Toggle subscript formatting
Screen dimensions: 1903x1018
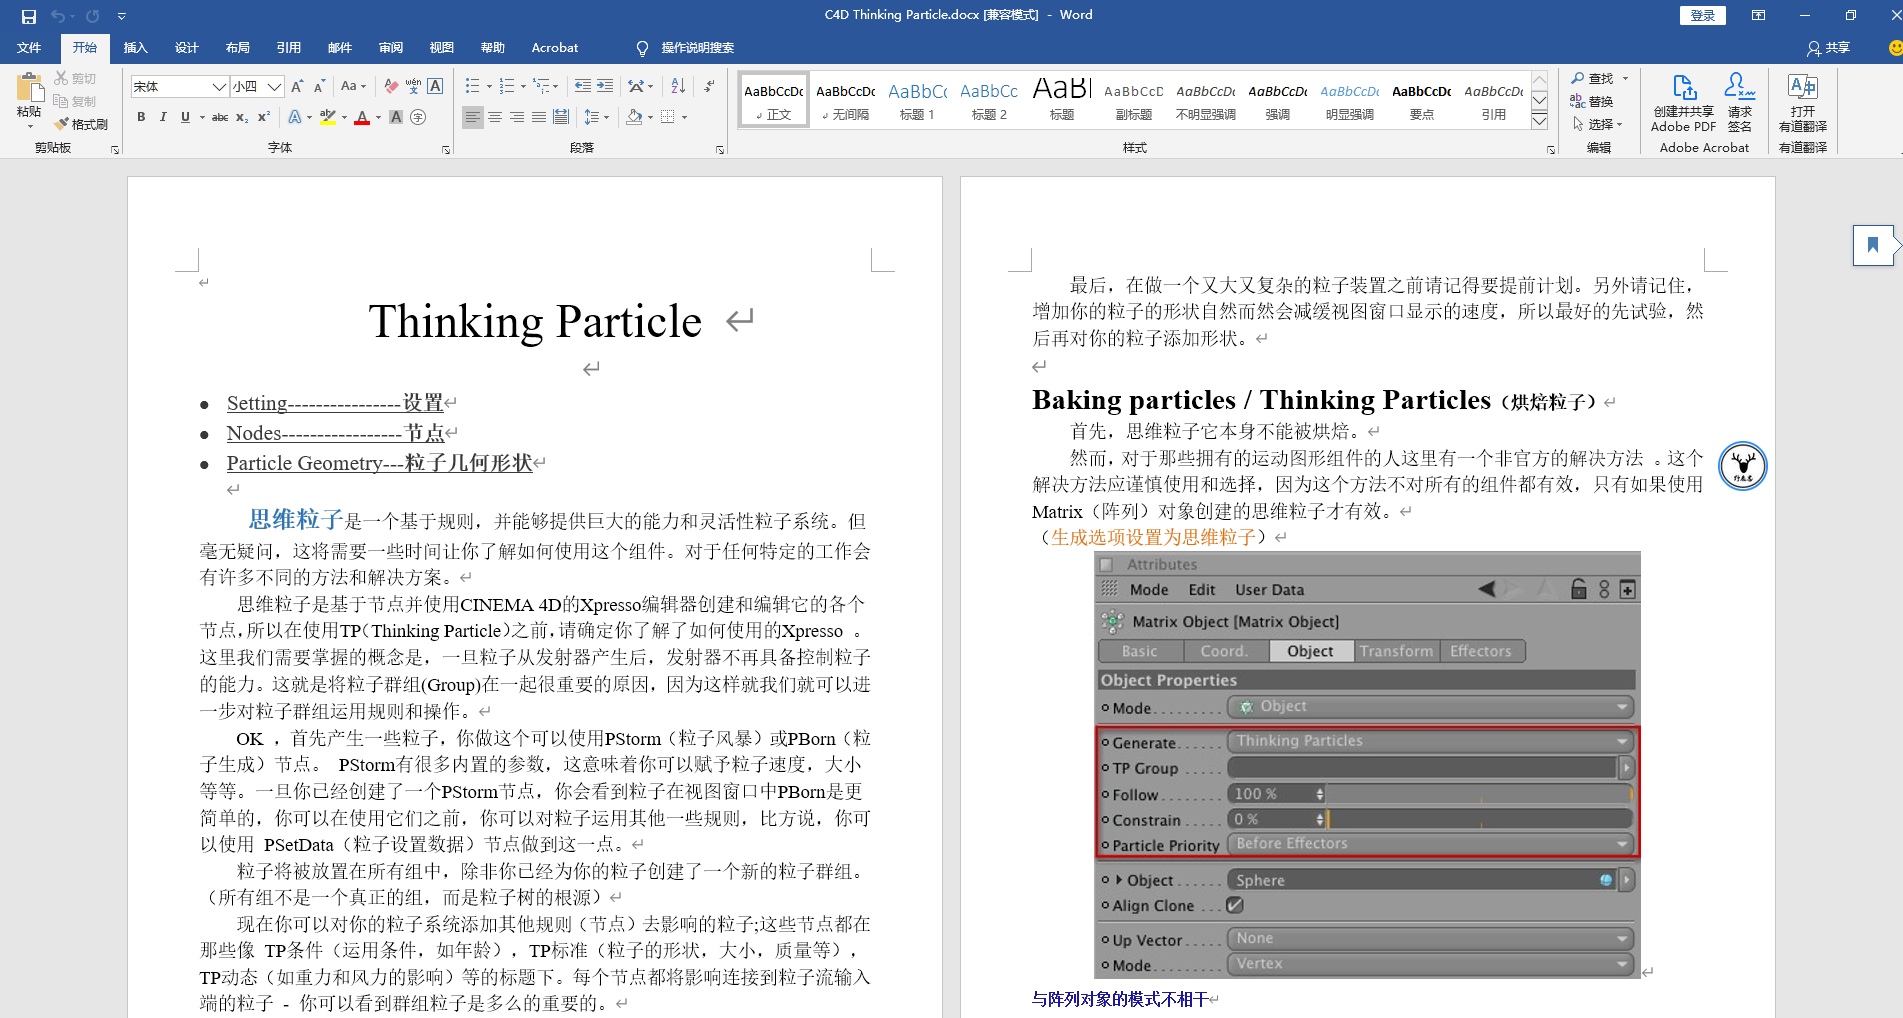coord(242,117)
